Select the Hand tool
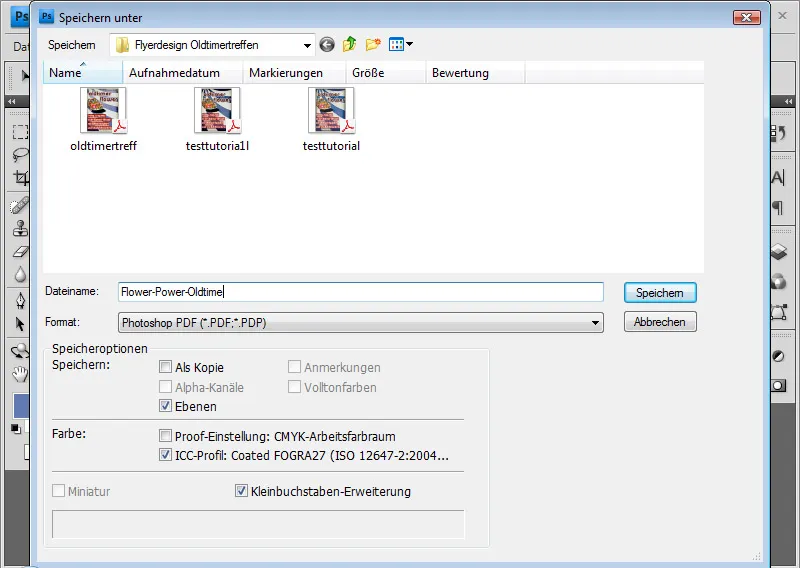The image size is (800, 568). (x=20, y=374)
